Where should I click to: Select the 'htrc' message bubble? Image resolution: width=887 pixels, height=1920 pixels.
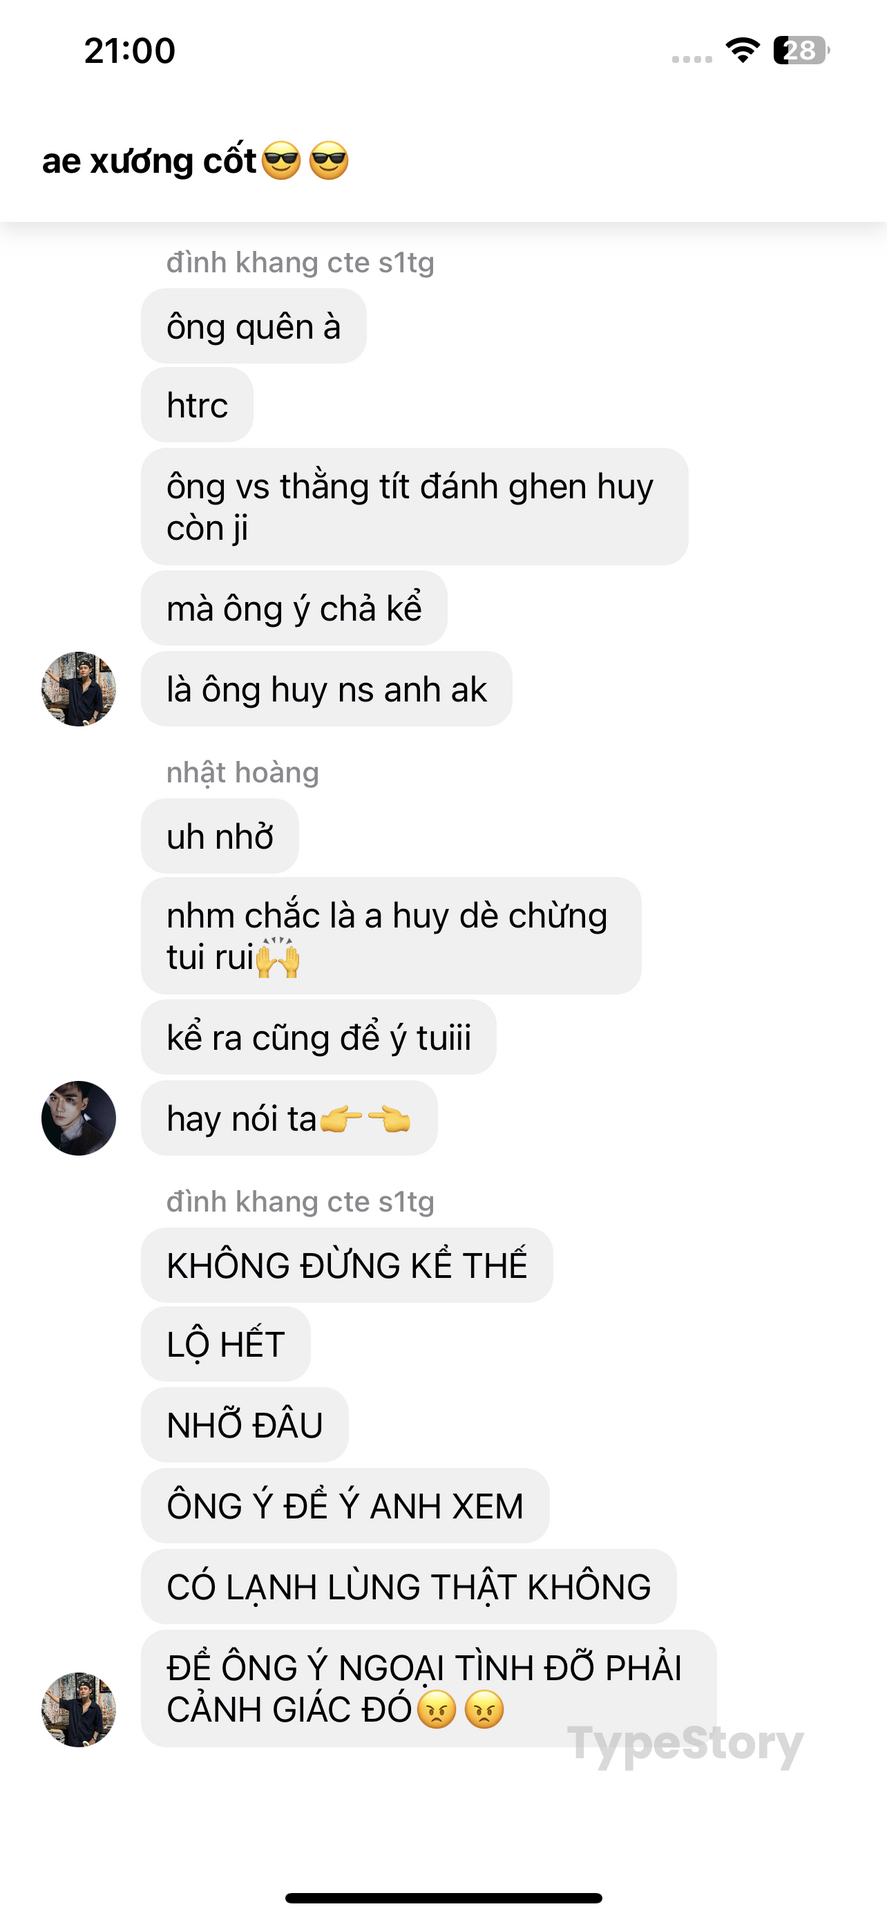coord(197,405)
